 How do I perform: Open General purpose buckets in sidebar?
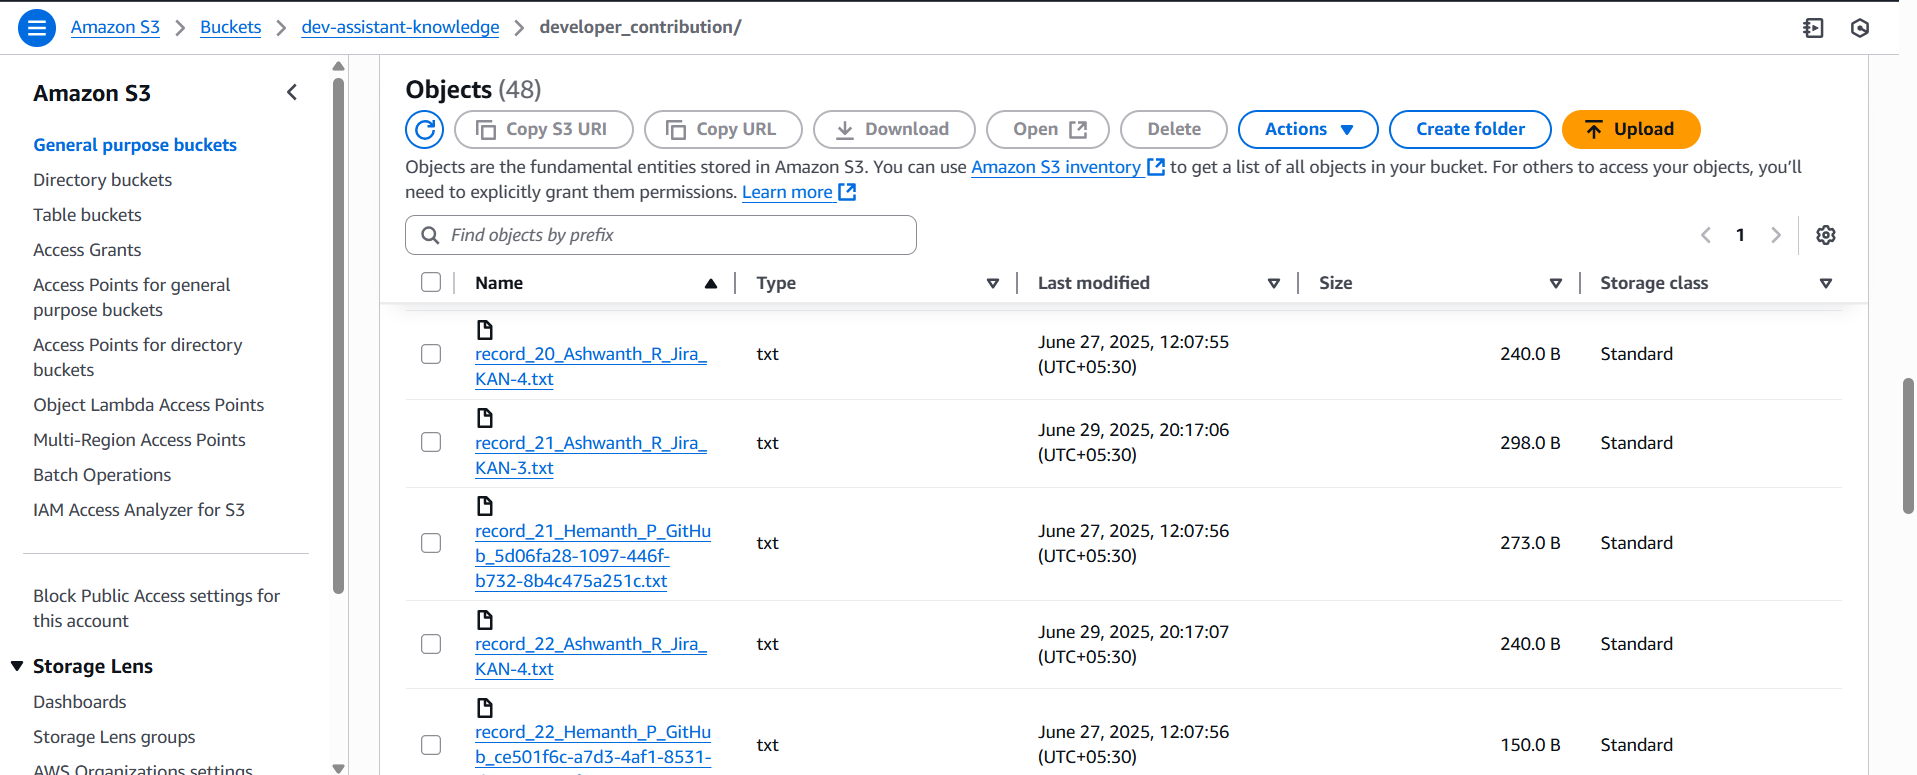135,145
